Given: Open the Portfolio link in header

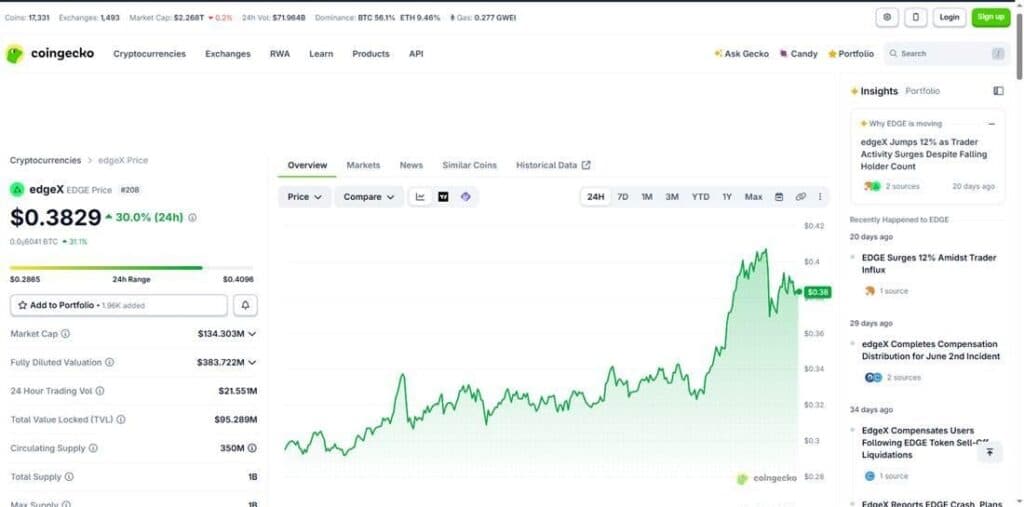Looking at the screenshot, I should (x=851, y=54).
